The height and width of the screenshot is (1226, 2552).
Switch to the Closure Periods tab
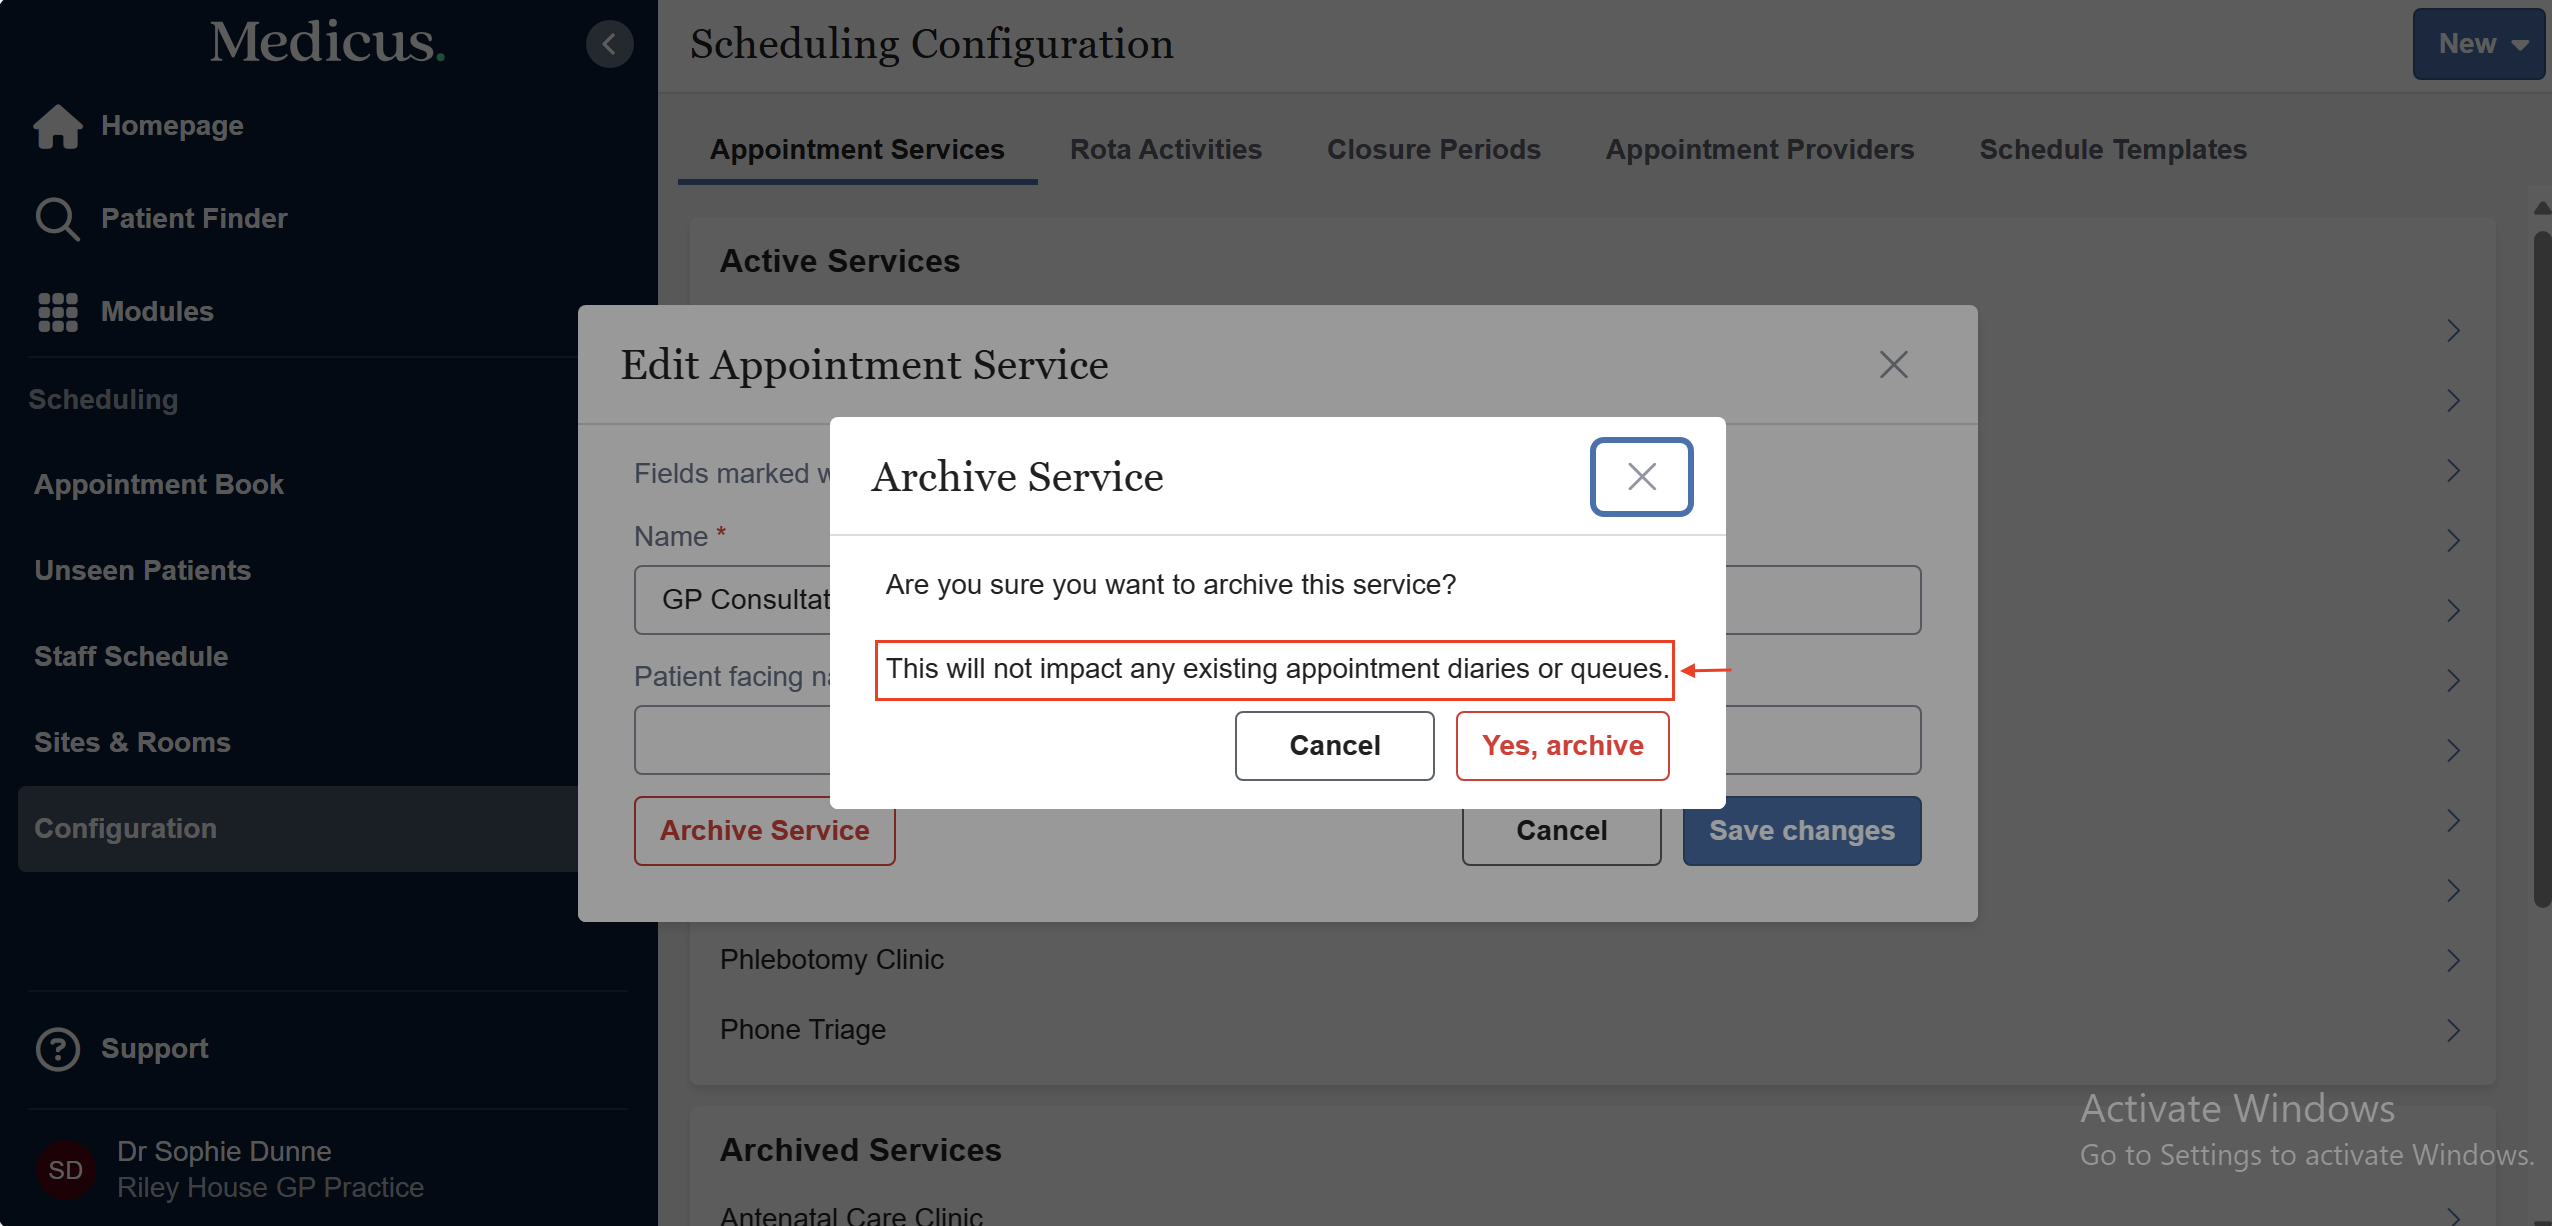point(1433,150)
